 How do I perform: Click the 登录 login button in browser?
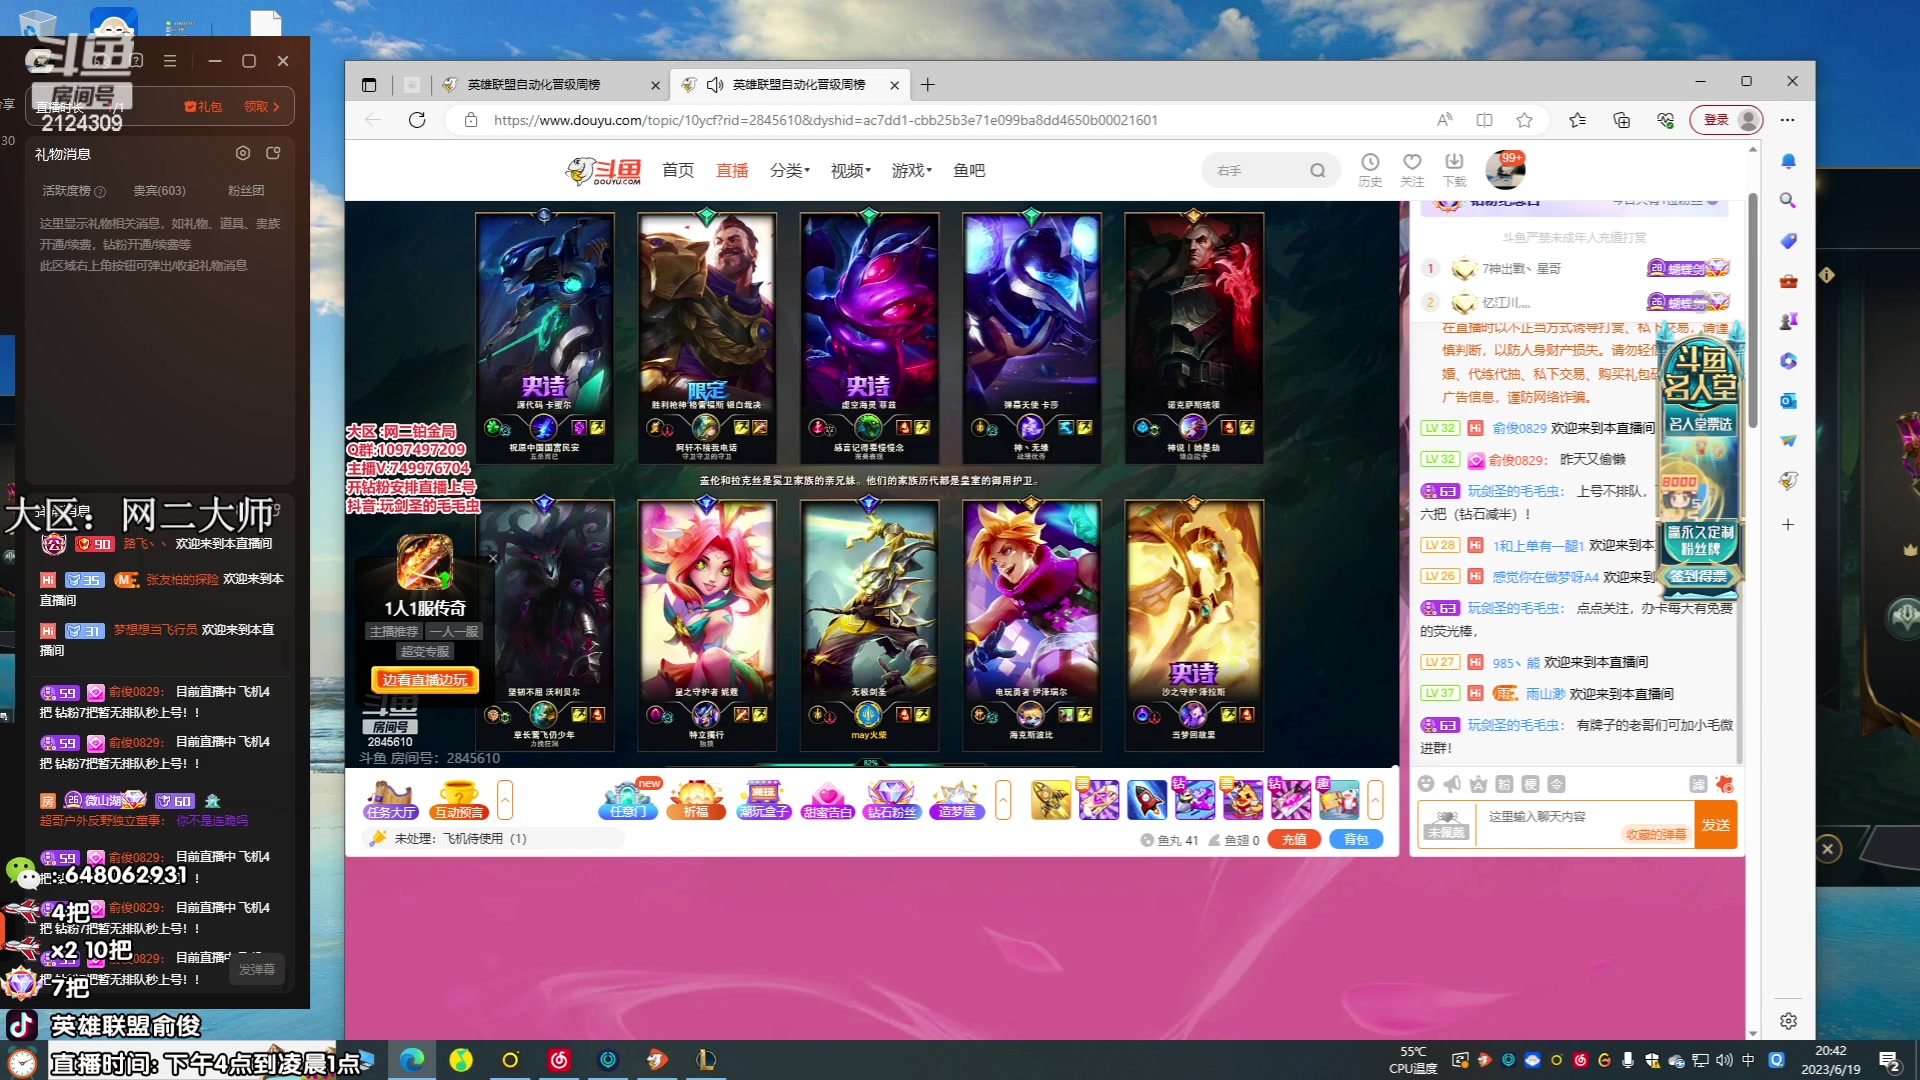point(1726,120)
